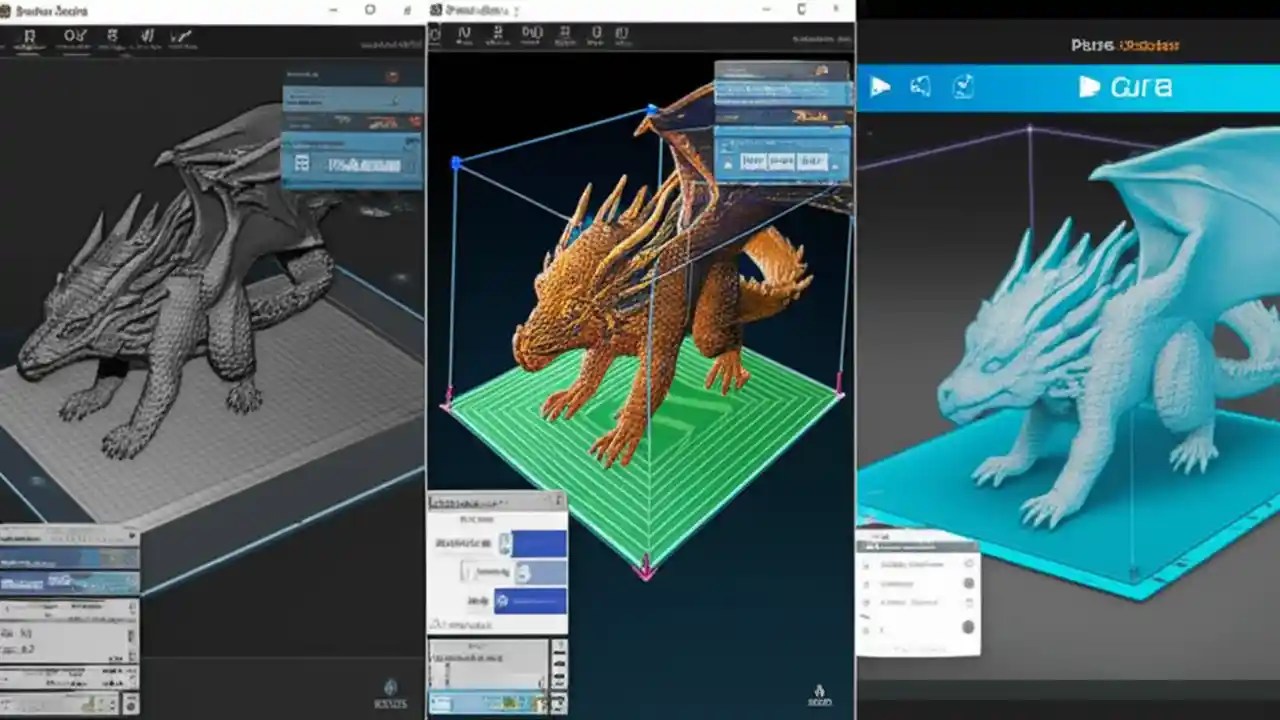Open the support blocker icon in the toolbar
The image size is (1280, 720).
(x=623, y=34)
